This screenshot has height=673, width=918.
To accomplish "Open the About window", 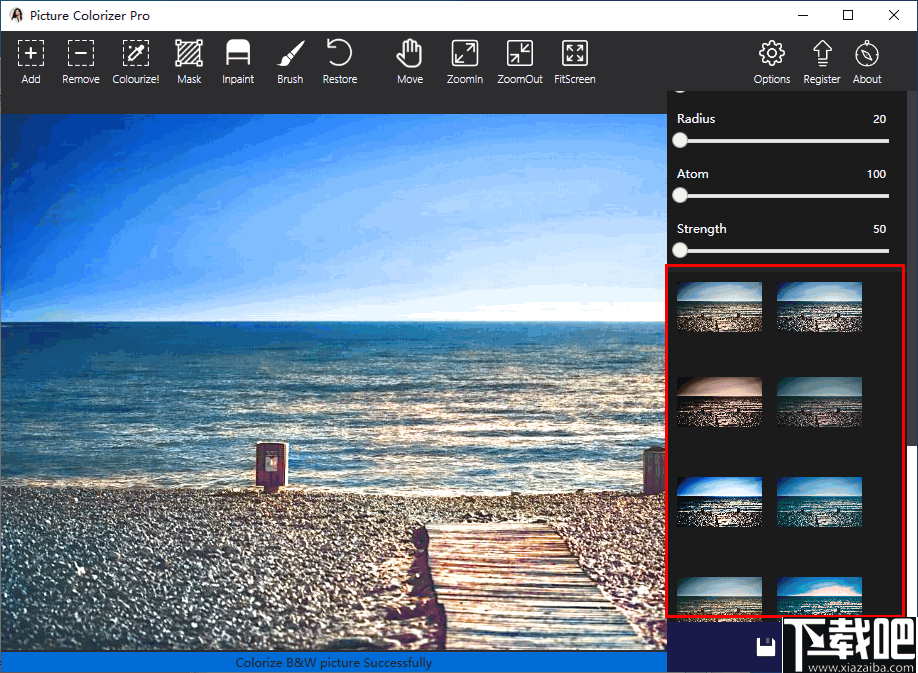I will point(866,60).
